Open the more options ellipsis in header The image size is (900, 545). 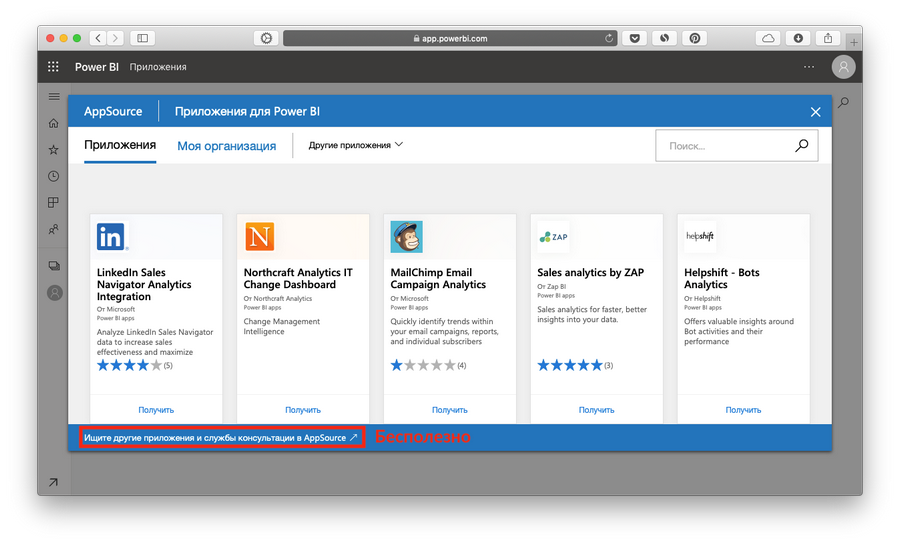(809, 67)
